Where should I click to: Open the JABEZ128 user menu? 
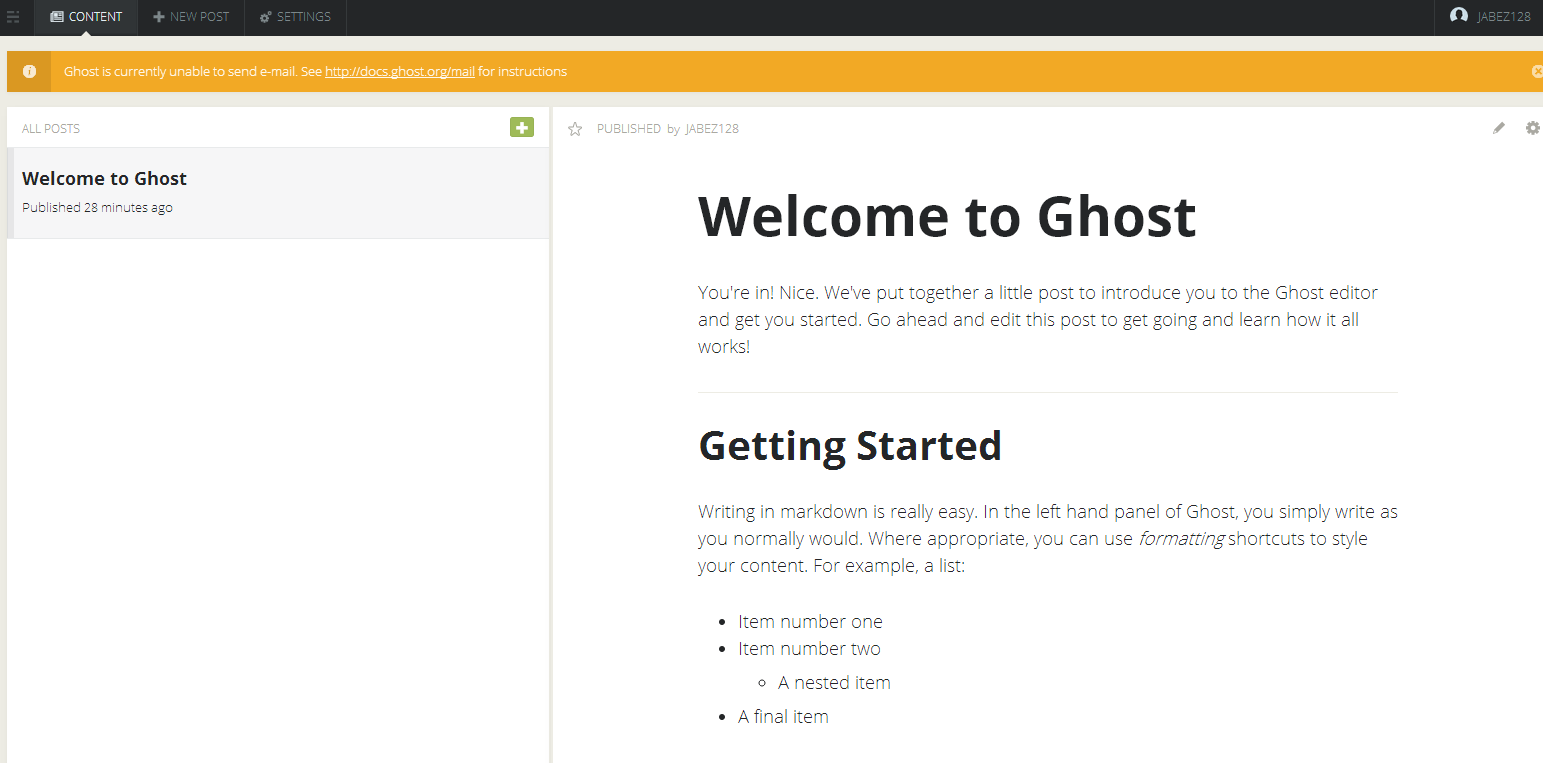click(1489, 17)
